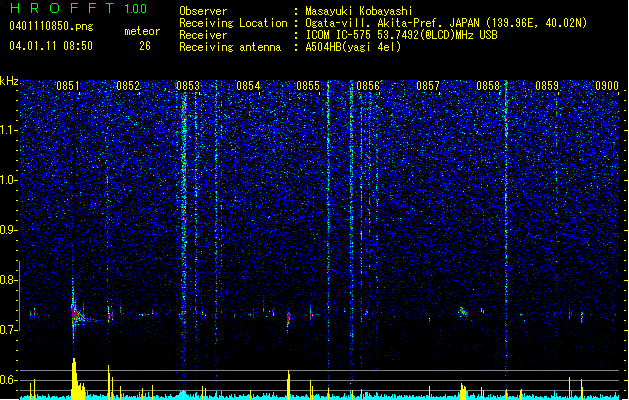
Task: Click the meteor count value 26
Action: (145, 46)
